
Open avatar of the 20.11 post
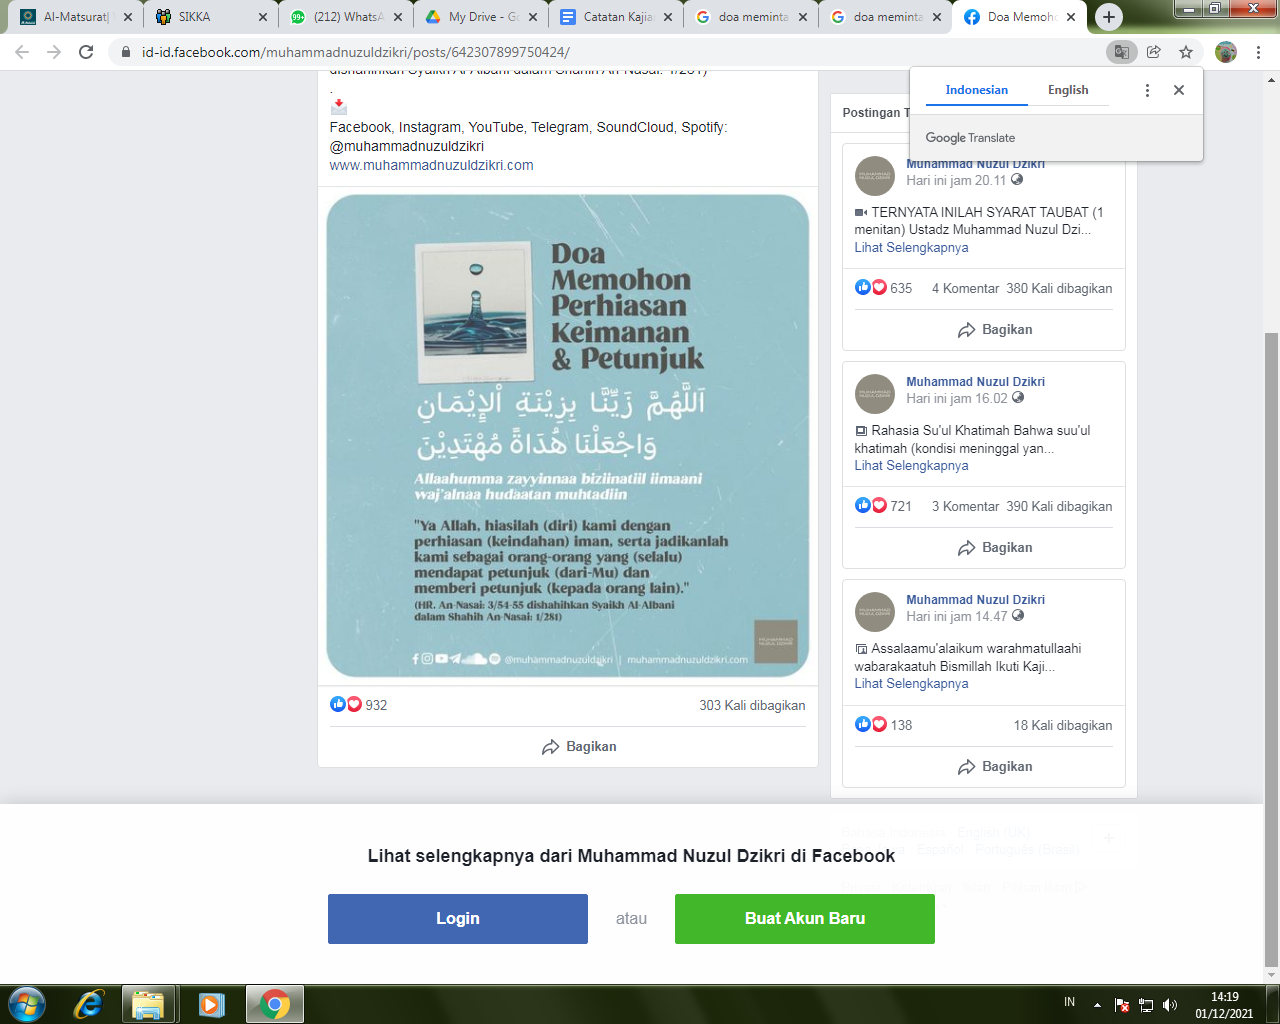875,176
